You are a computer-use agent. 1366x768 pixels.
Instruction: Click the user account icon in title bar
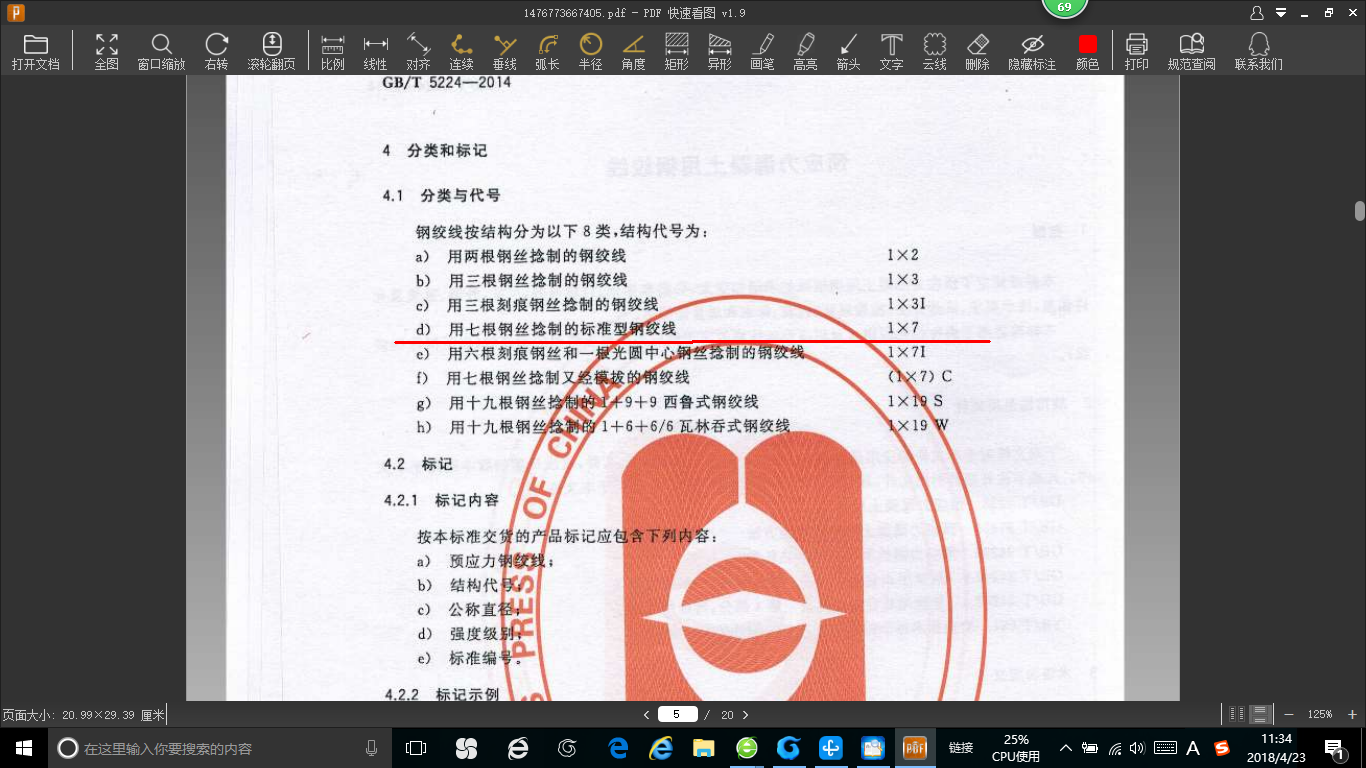[1258, 13]
